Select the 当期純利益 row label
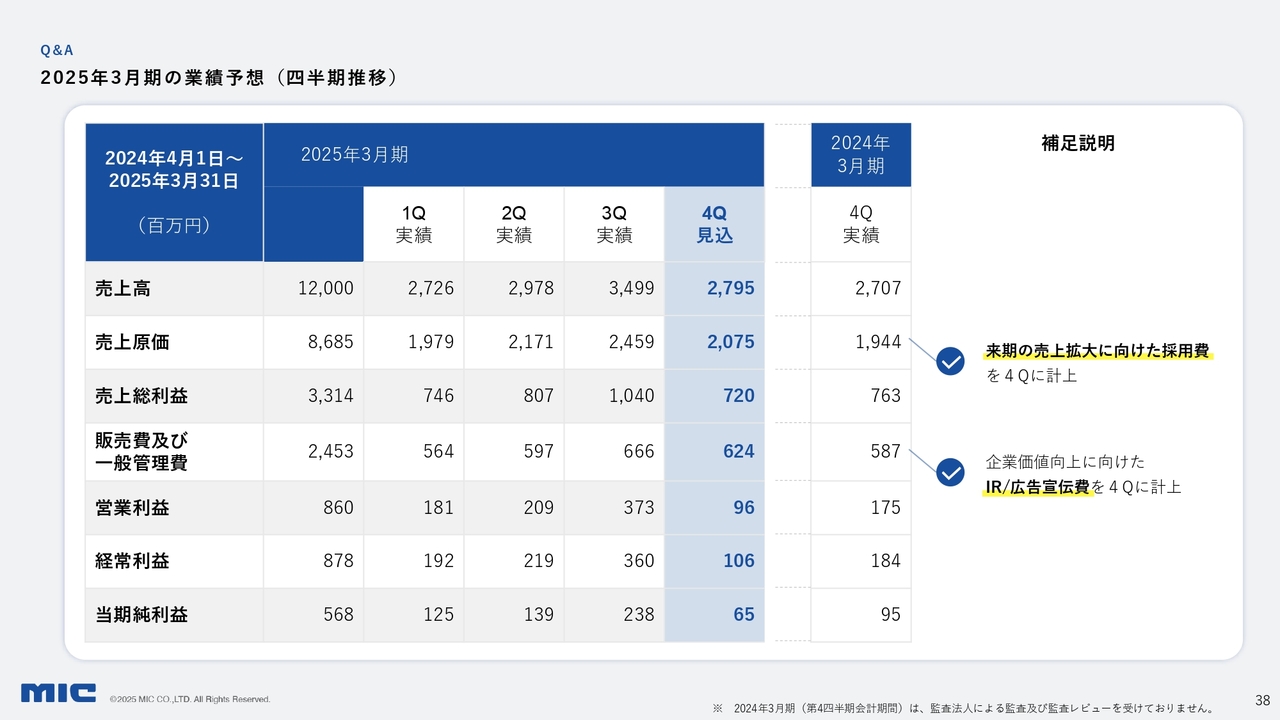 [141, 615]
